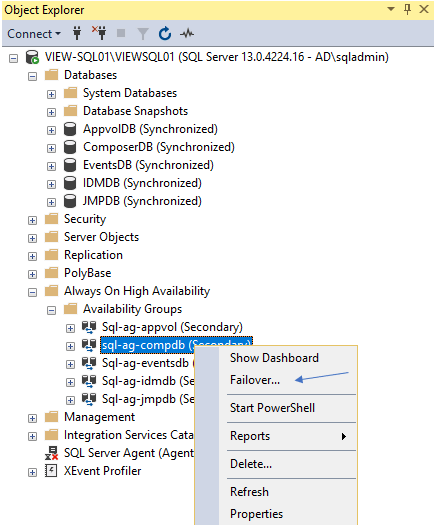Click the Database Snapshots folder icon
434x528 pixels.
[x=70, y=110]
